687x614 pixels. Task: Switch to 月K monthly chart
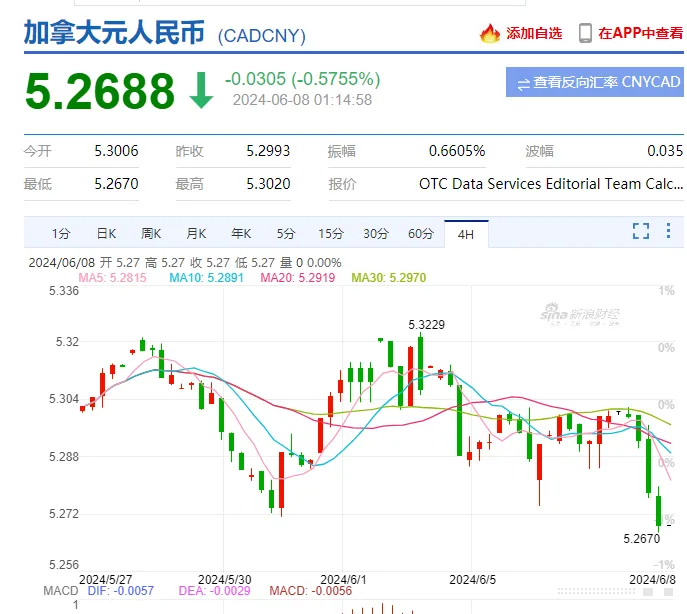(196, 234)
